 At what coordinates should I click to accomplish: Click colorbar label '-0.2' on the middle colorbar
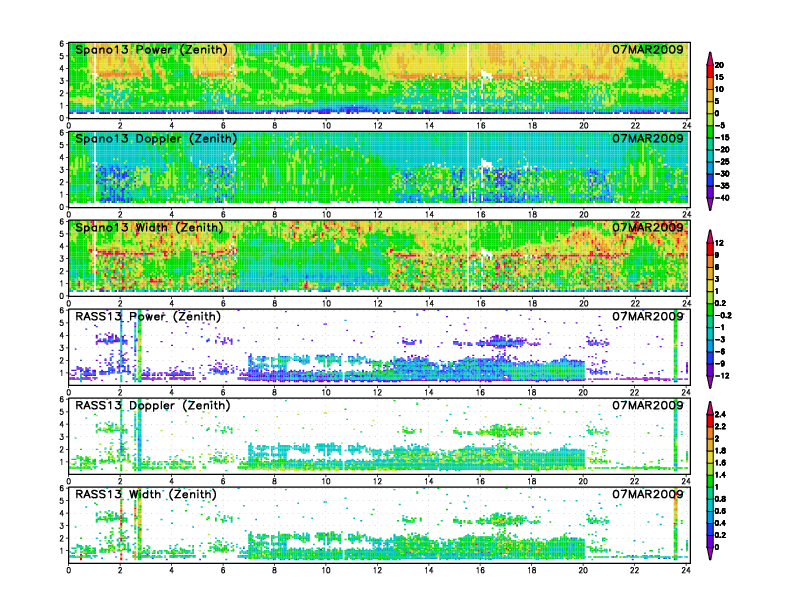pyautogui.click(x=723, y=316)
